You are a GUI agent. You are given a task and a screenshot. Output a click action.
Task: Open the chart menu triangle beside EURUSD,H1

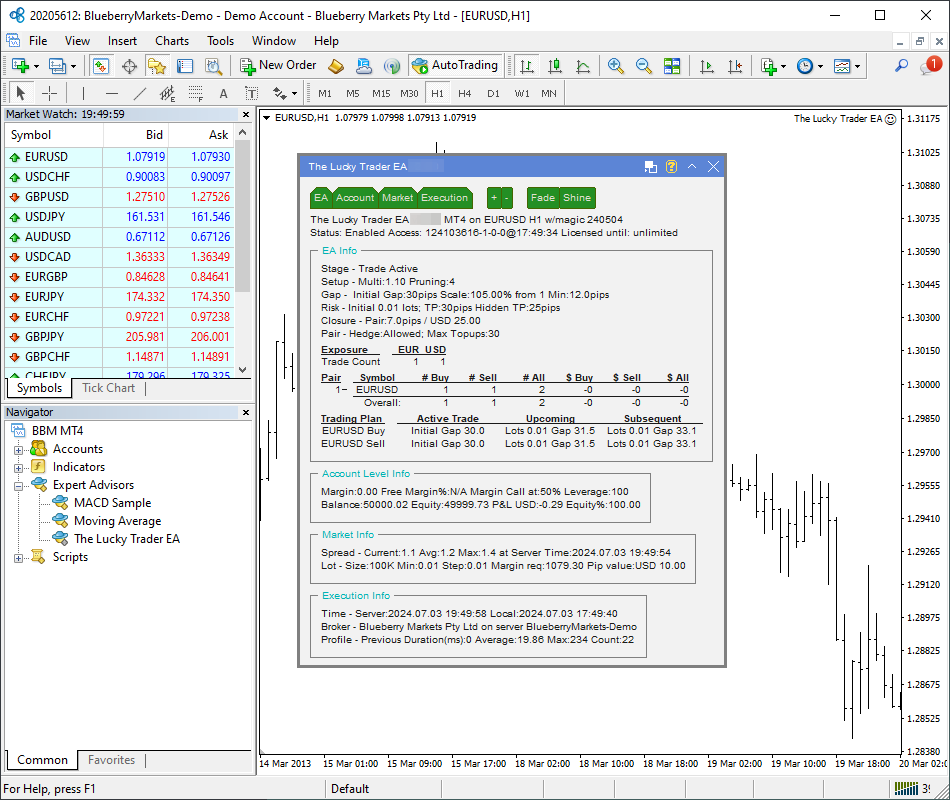266,118
